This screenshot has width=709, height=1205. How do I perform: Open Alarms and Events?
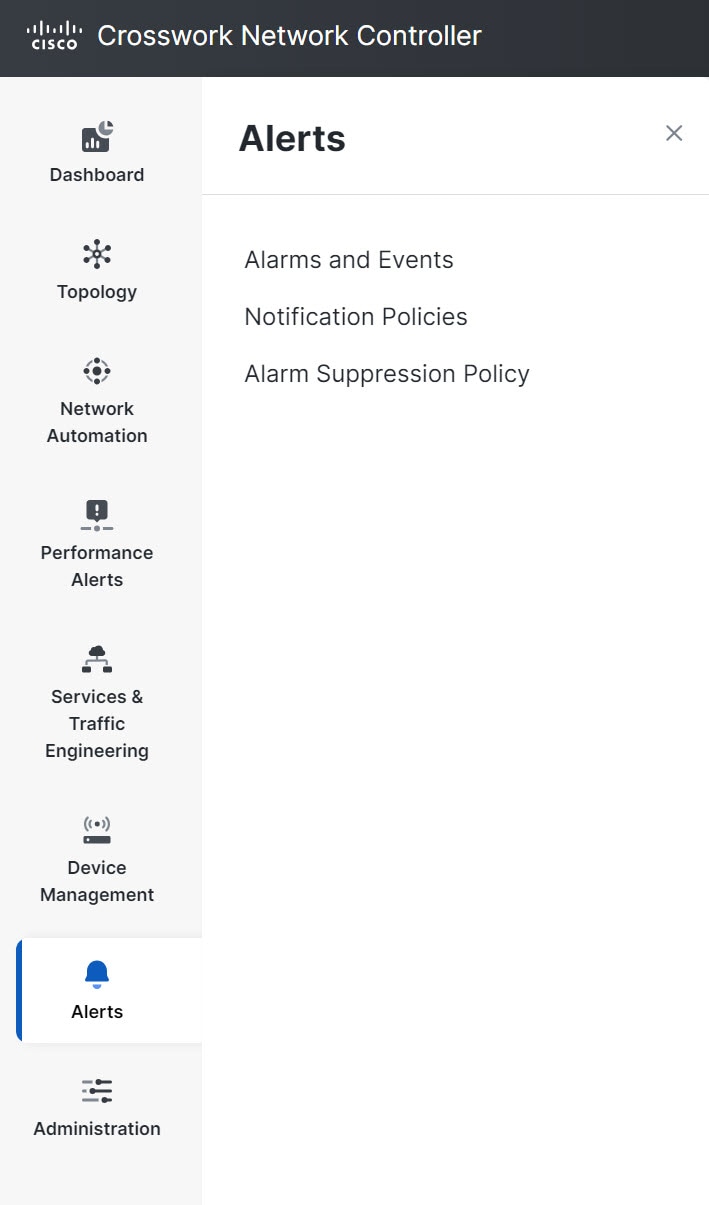[x=348, y=259]
